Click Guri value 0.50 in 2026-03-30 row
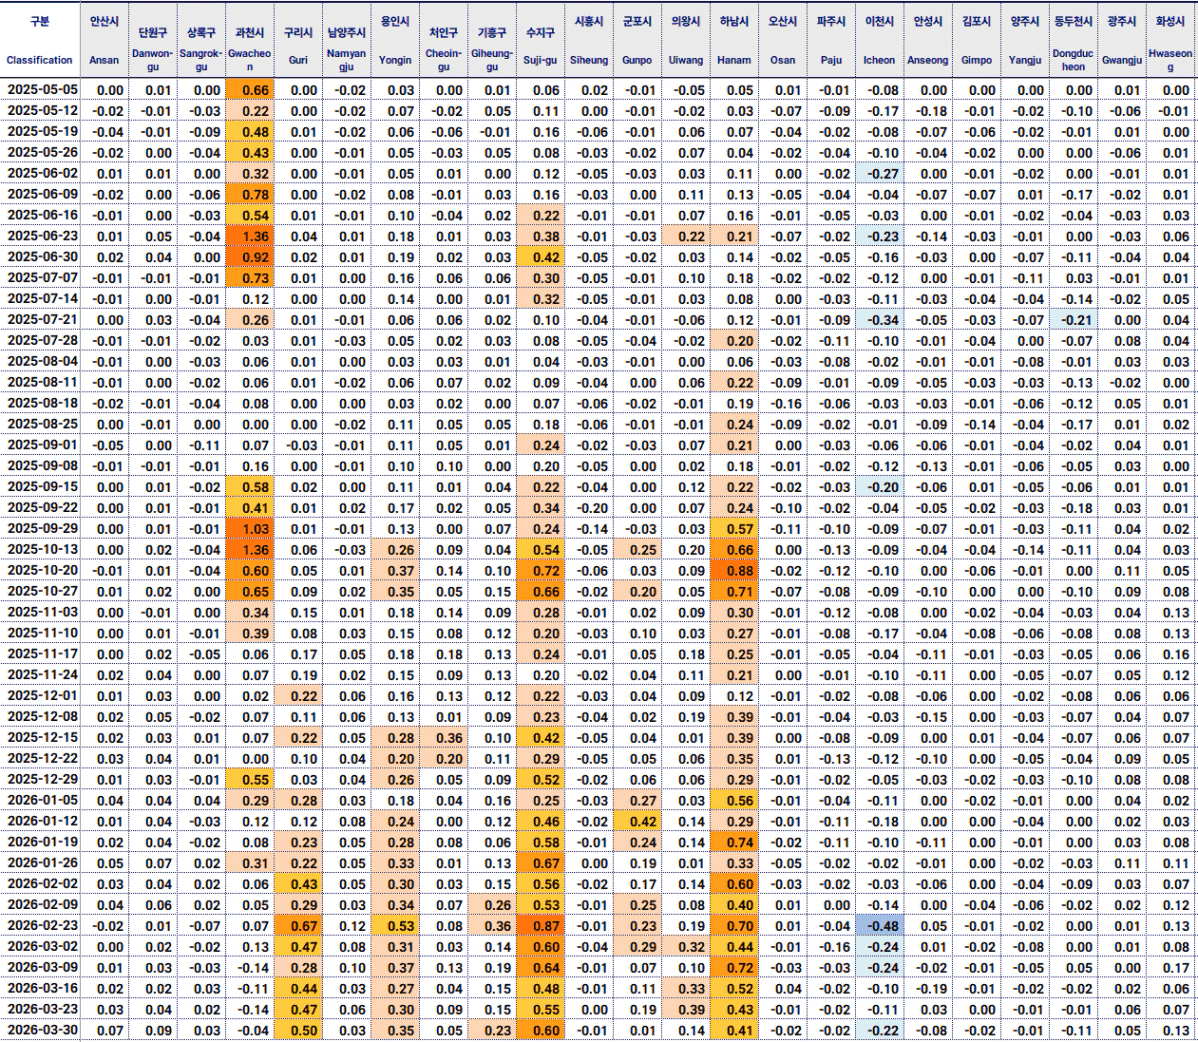Viewport: 1198px width, 1042px height. 299,1031
